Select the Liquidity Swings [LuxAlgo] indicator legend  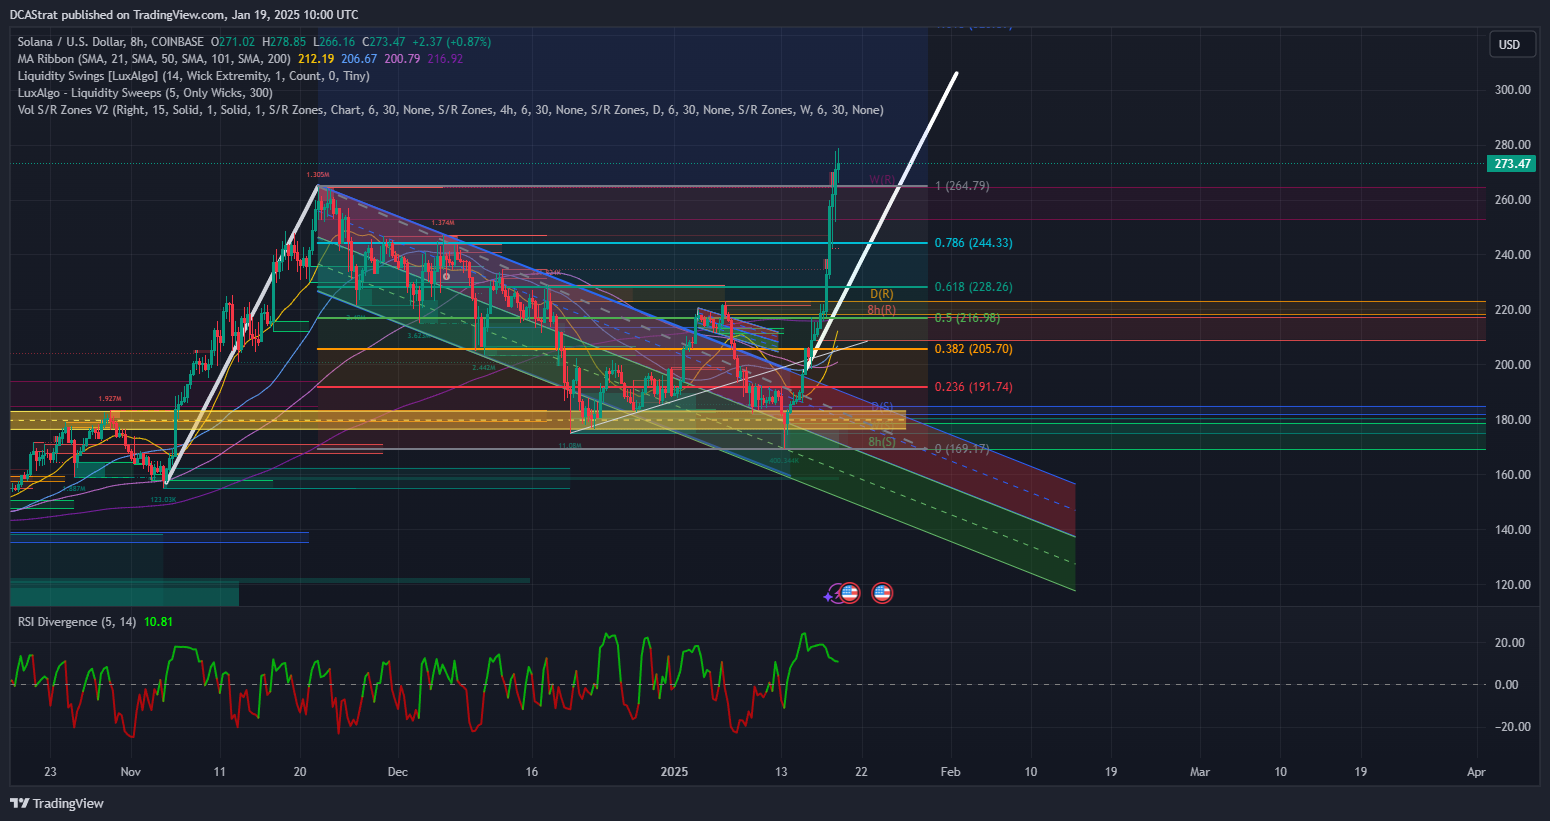click(x=193, y=76)
